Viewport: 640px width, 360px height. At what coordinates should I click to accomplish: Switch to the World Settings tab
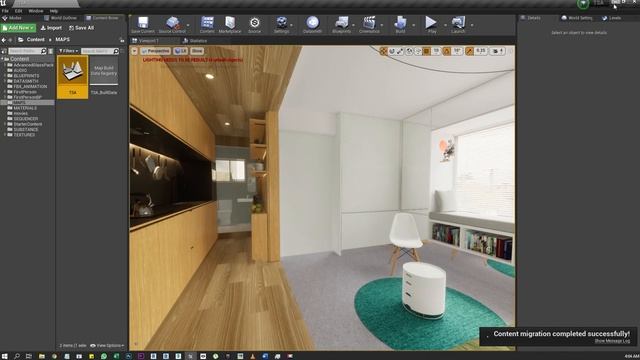577,18
